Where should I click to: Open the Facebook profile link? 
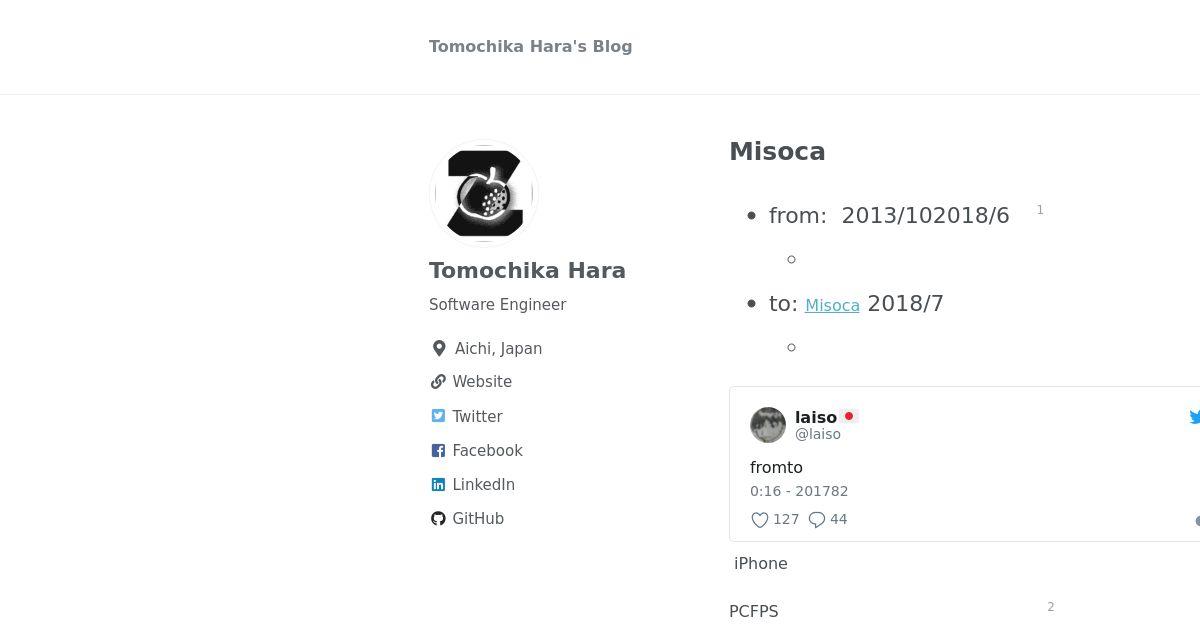pyautogui.click(x=487, y=451)
